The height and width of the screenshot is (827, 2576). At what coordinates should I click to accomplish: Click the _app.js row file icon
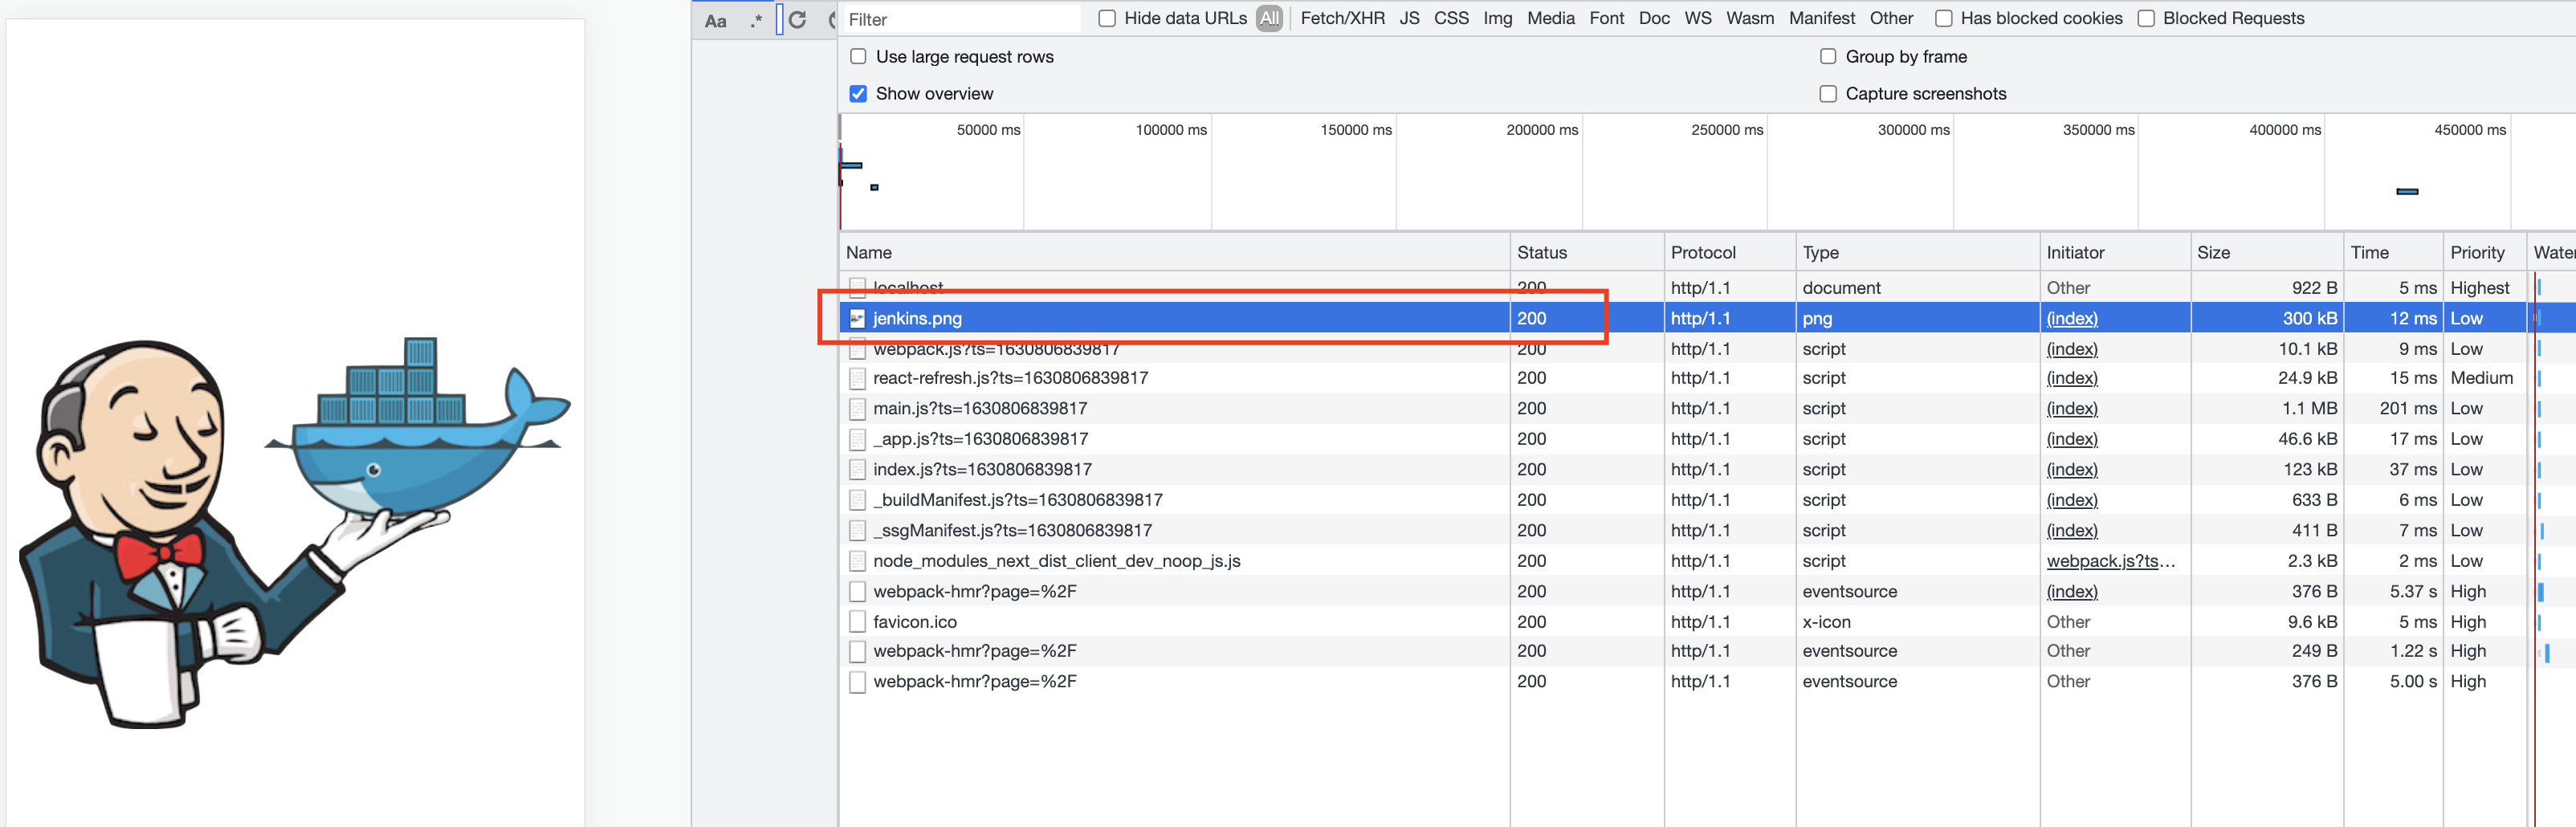(857, 439)
